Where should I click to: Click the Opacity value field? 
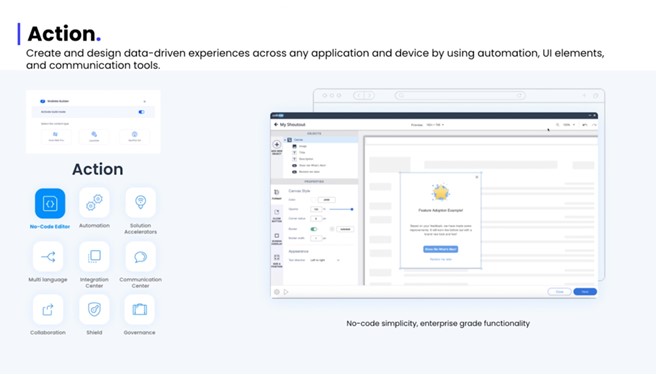click(316, 209)
